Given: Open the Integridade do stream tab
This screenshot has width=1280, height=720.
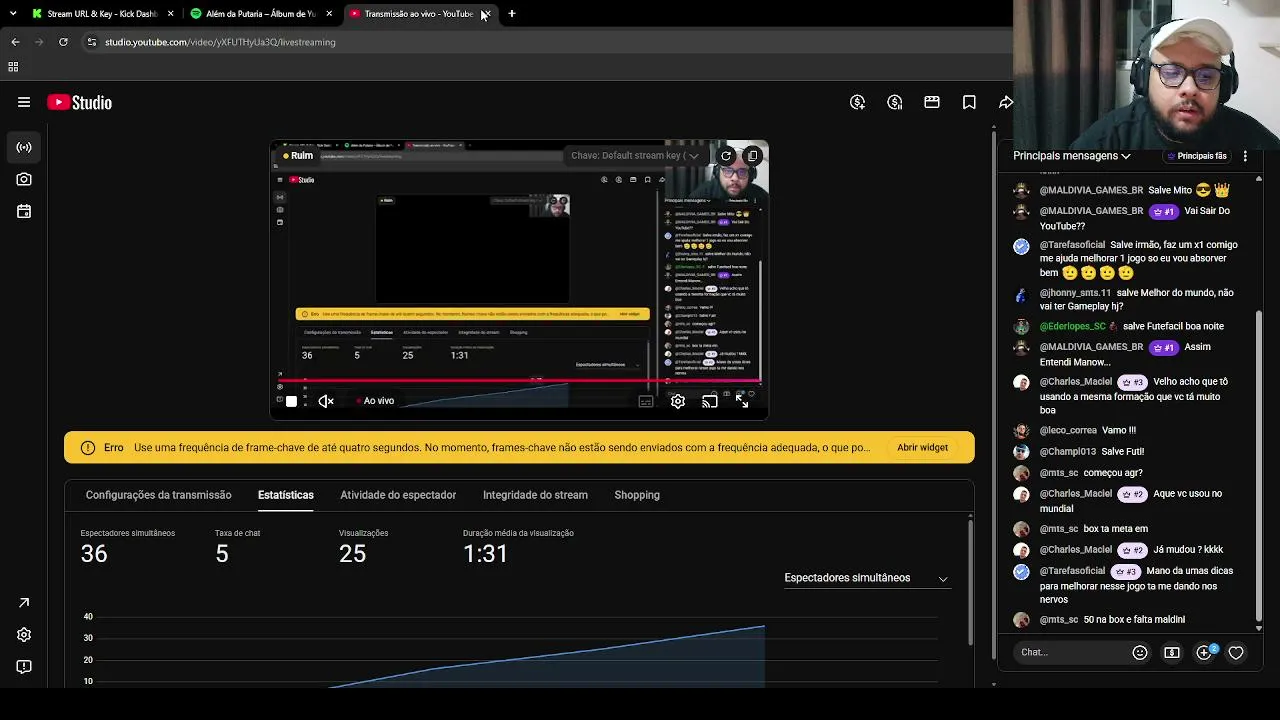Looking at the screenshot, I should click(535, 495).
